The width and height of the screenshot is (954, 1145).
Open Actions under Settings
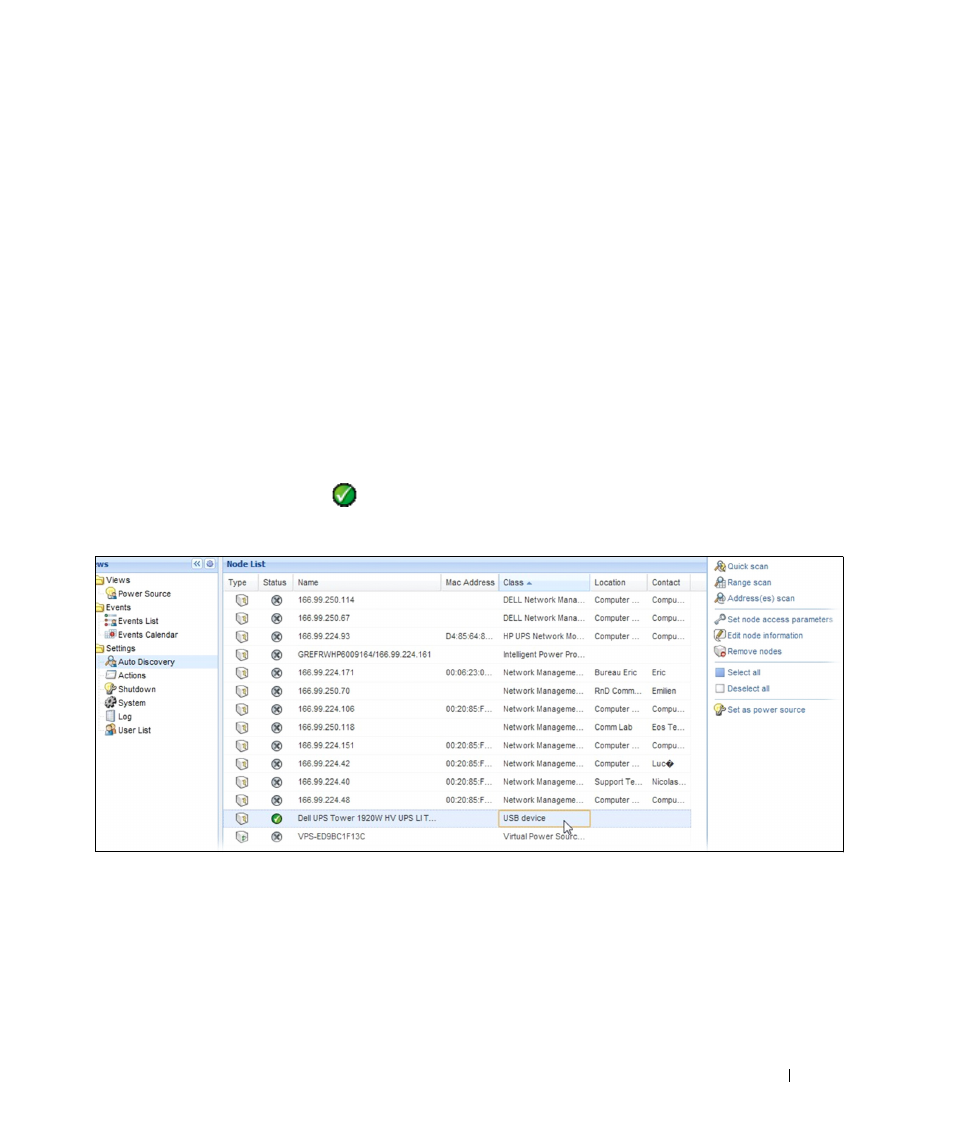click(132, 676)
